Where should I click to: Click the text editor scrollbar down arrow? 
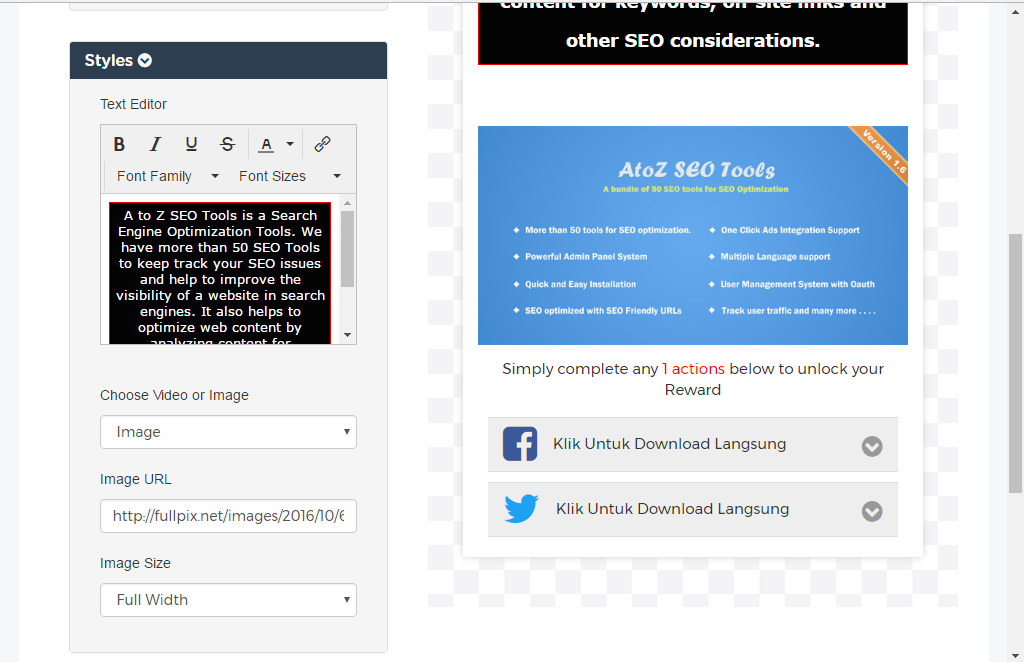(347, 335)
